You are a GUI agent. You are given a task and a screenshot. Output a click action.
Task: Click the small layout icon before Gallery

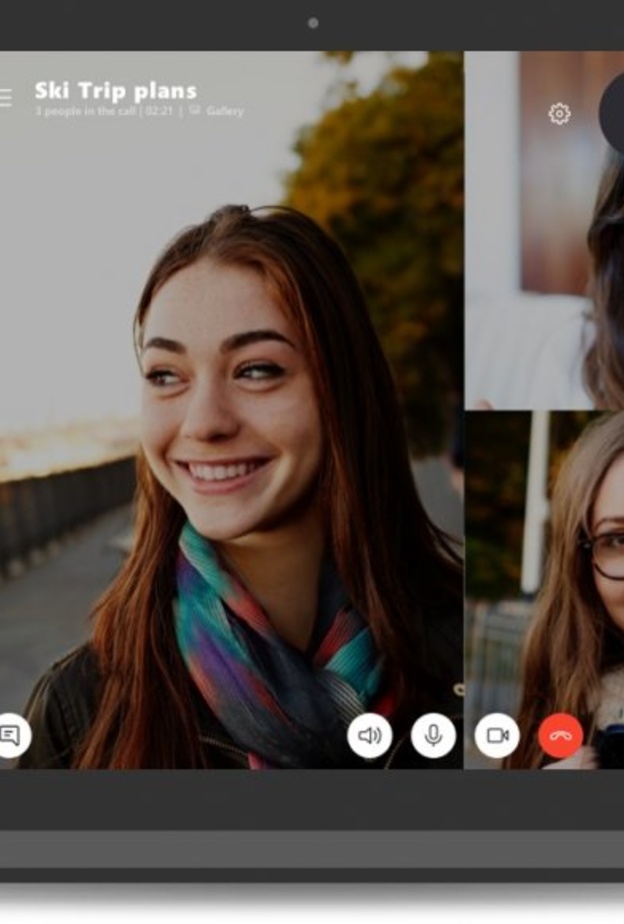(x=194, y=111)
